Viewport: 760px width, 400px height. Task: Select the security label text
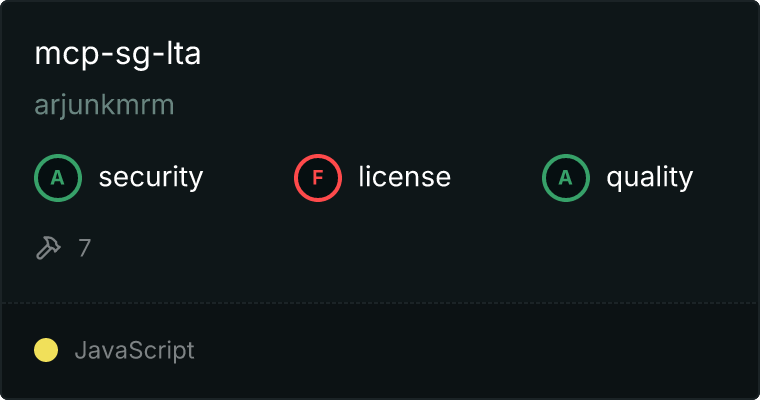151,177
